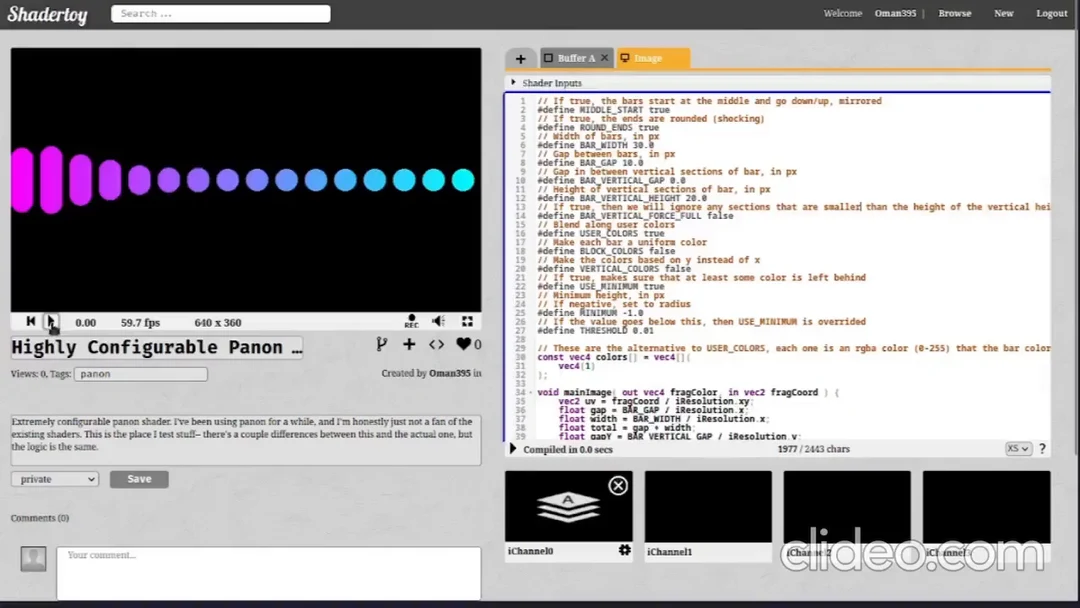
Task: Open the XS font size dropdown
Action: pyautogui.click(x=1017, y=448)
